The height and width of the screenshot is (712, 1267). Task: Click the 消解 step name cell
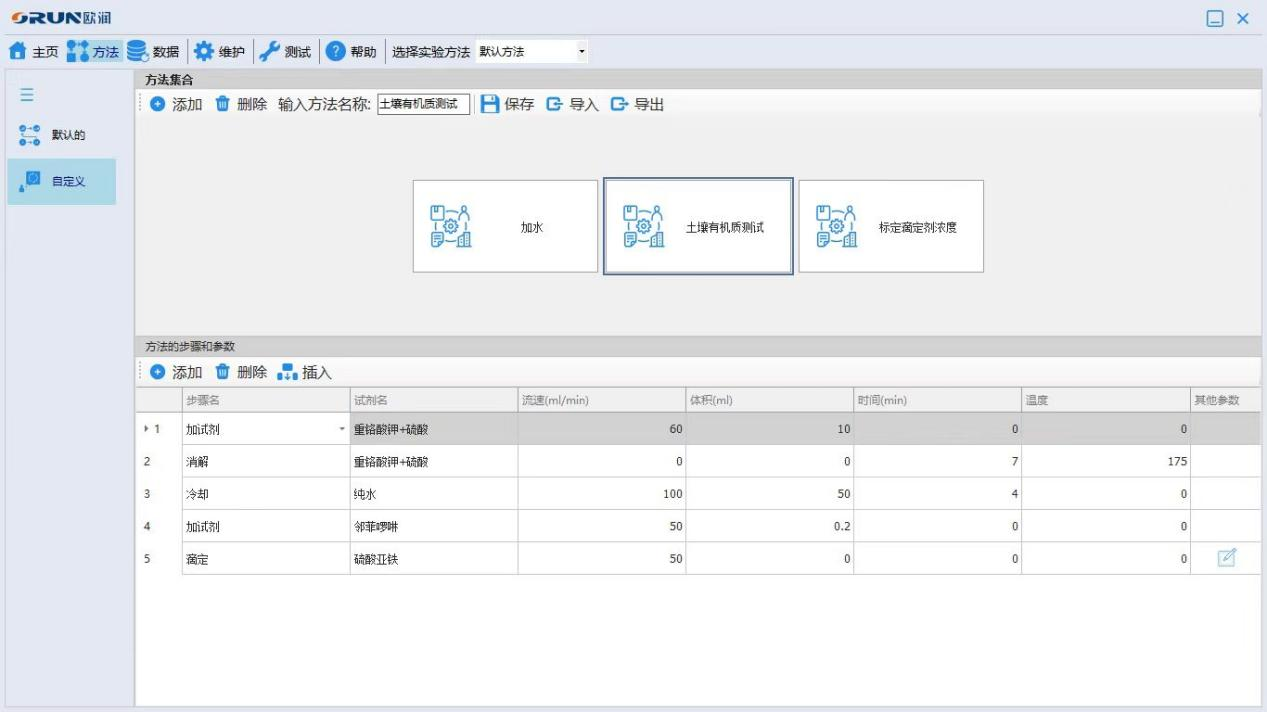coord(266,461)
